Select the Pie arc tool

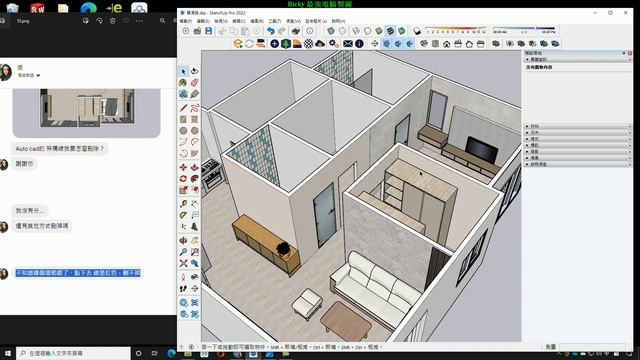coord(195,153)
